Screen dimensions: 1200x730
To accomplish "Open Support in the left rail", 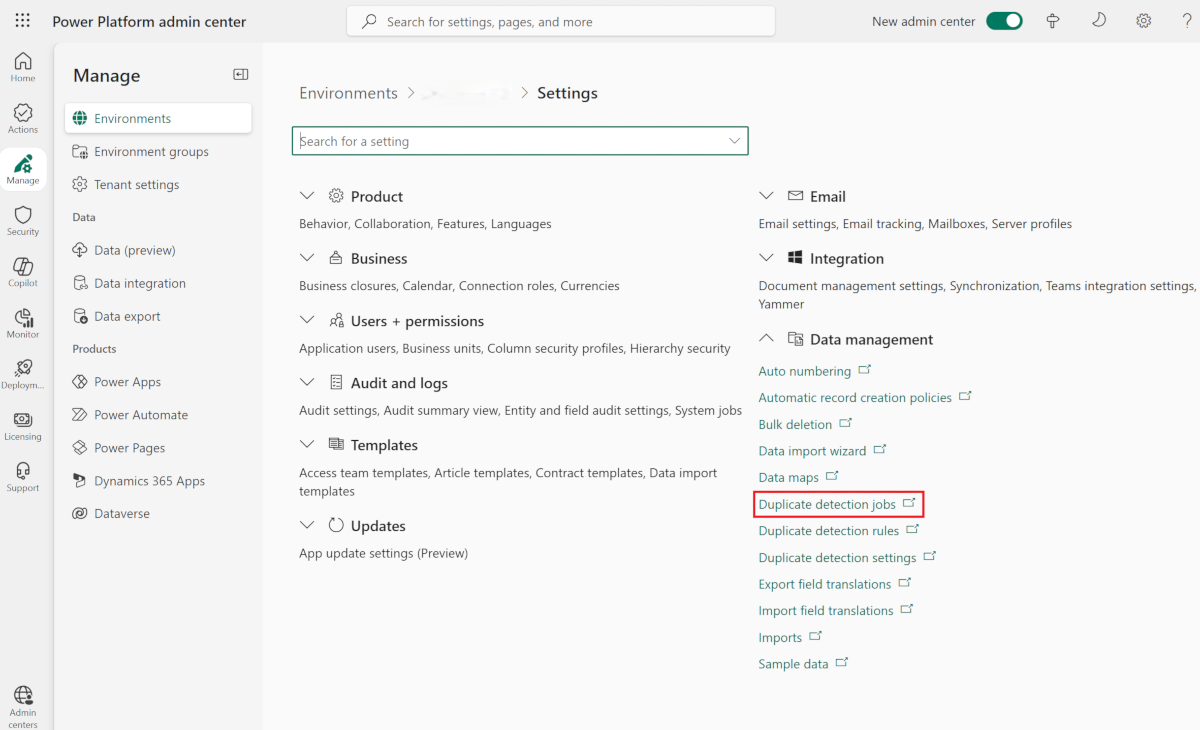I will (x=23, y=477).
